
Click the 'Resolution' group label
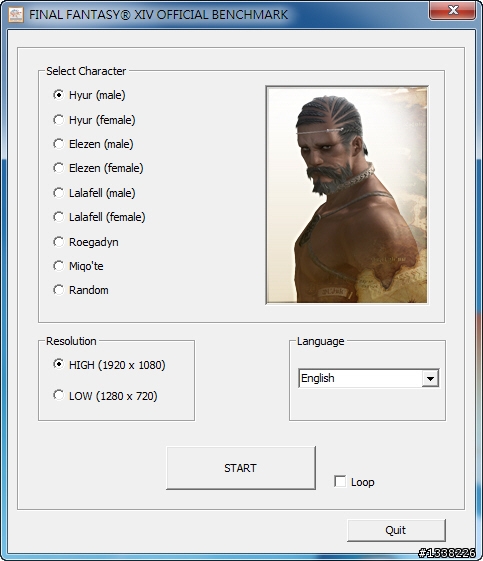coord(71,341)
